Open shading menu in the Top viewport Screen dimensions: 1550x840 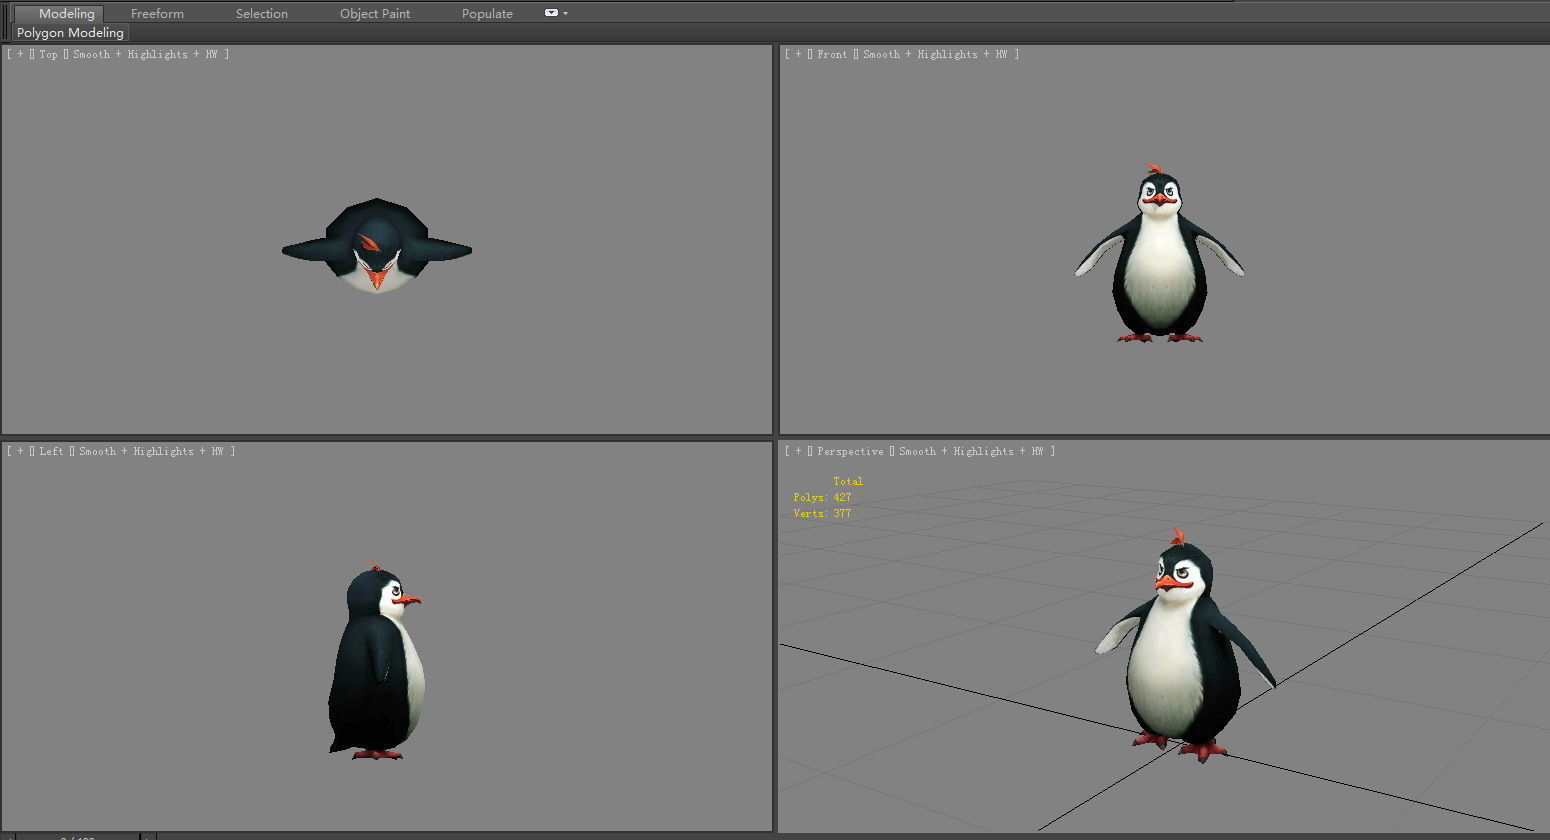[x=146, y=55]
